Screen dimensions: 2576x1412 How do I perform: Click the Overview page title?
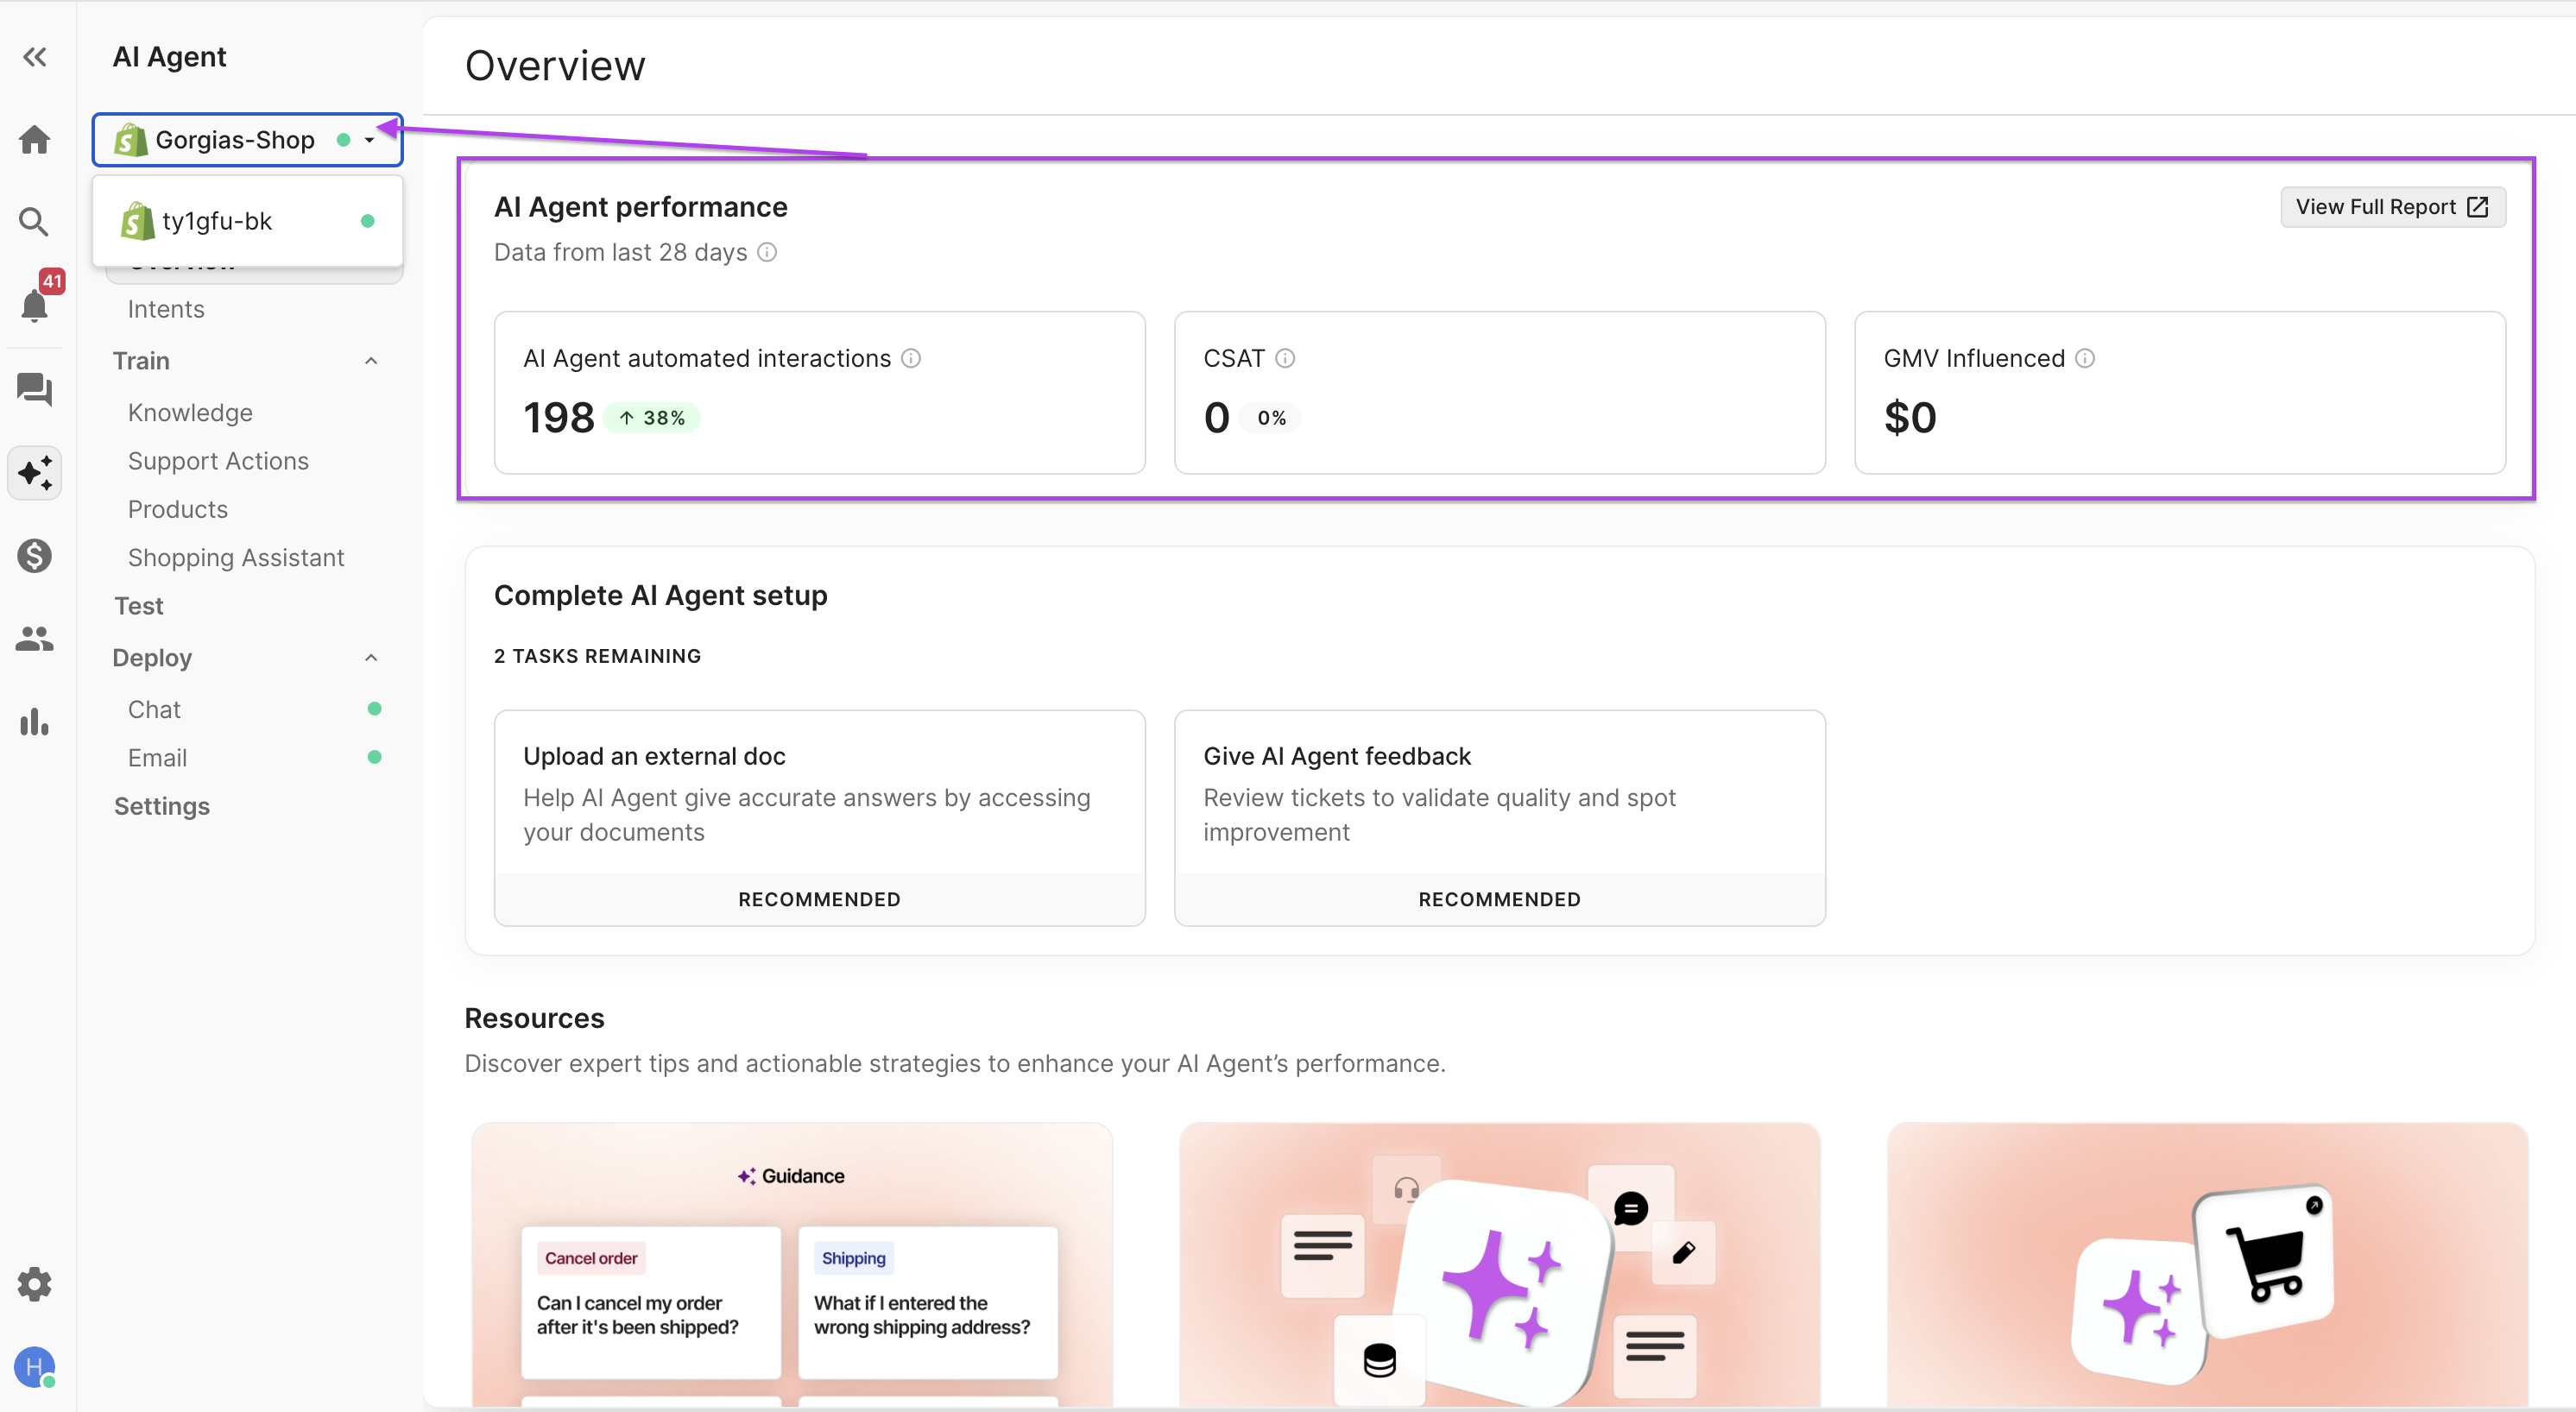[x=555, y=66]
